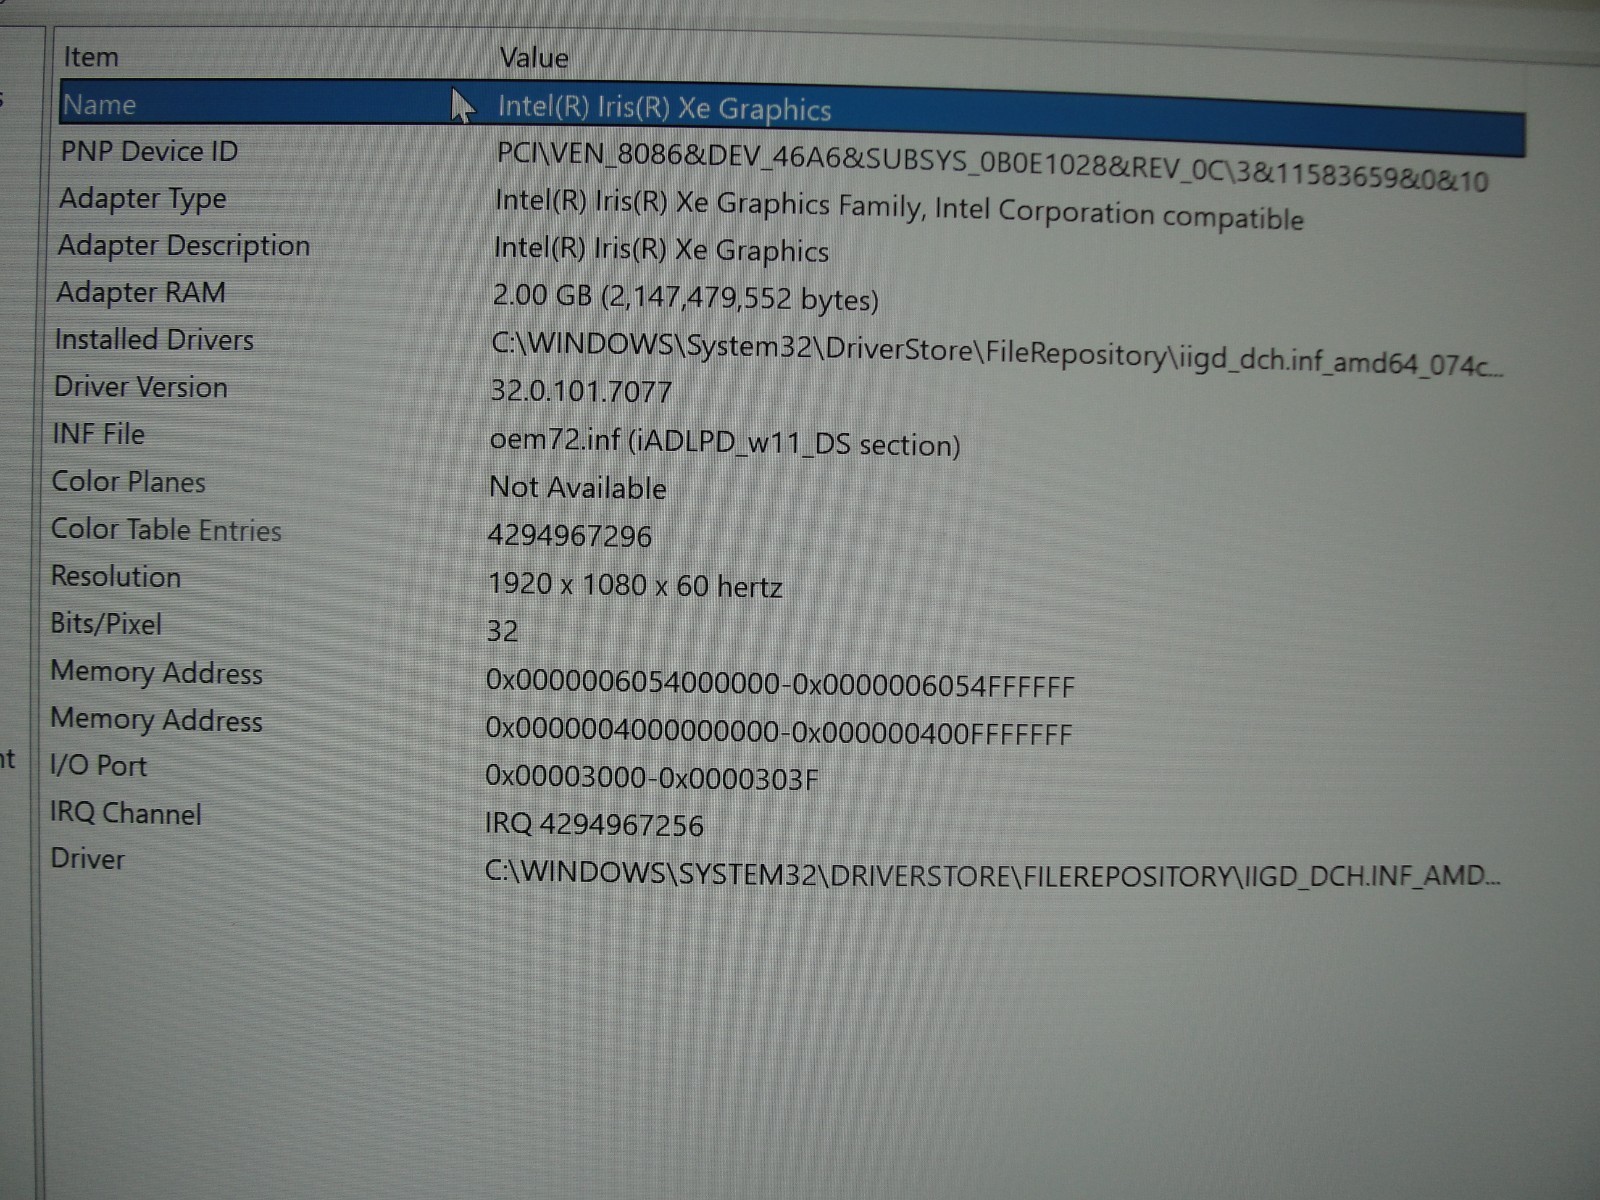Click the PCI\VEN_8086&DEV_46A6 device ID value
Screen dimensions: 1600x1200
[992, 166]
